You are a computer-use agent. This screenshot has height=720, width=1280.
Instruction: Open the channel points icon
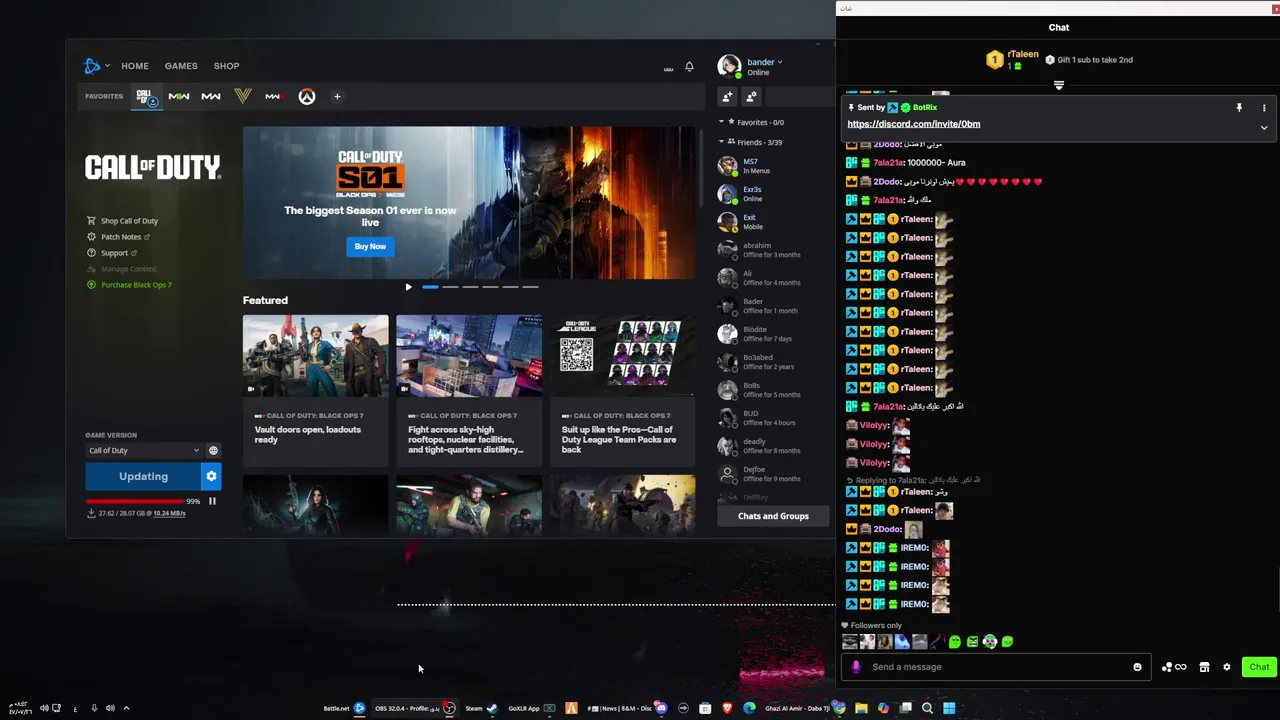tap(1173, 667)
